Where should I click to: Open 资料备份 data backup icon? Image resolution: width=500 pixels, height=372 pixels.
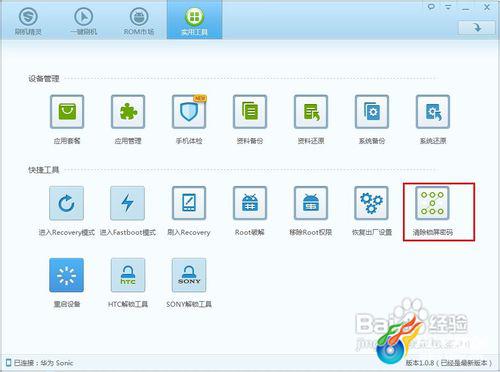pos(250,112)
